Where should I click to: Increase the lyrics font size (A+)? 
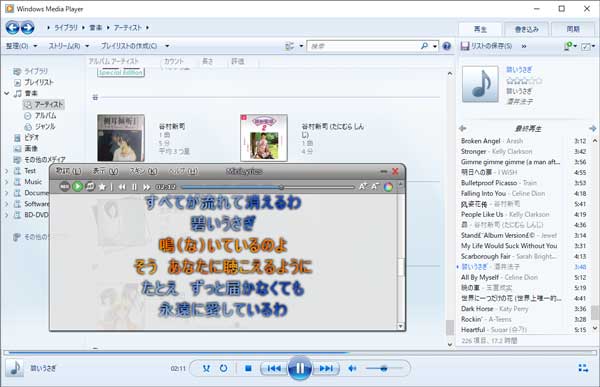coord(363,186)
